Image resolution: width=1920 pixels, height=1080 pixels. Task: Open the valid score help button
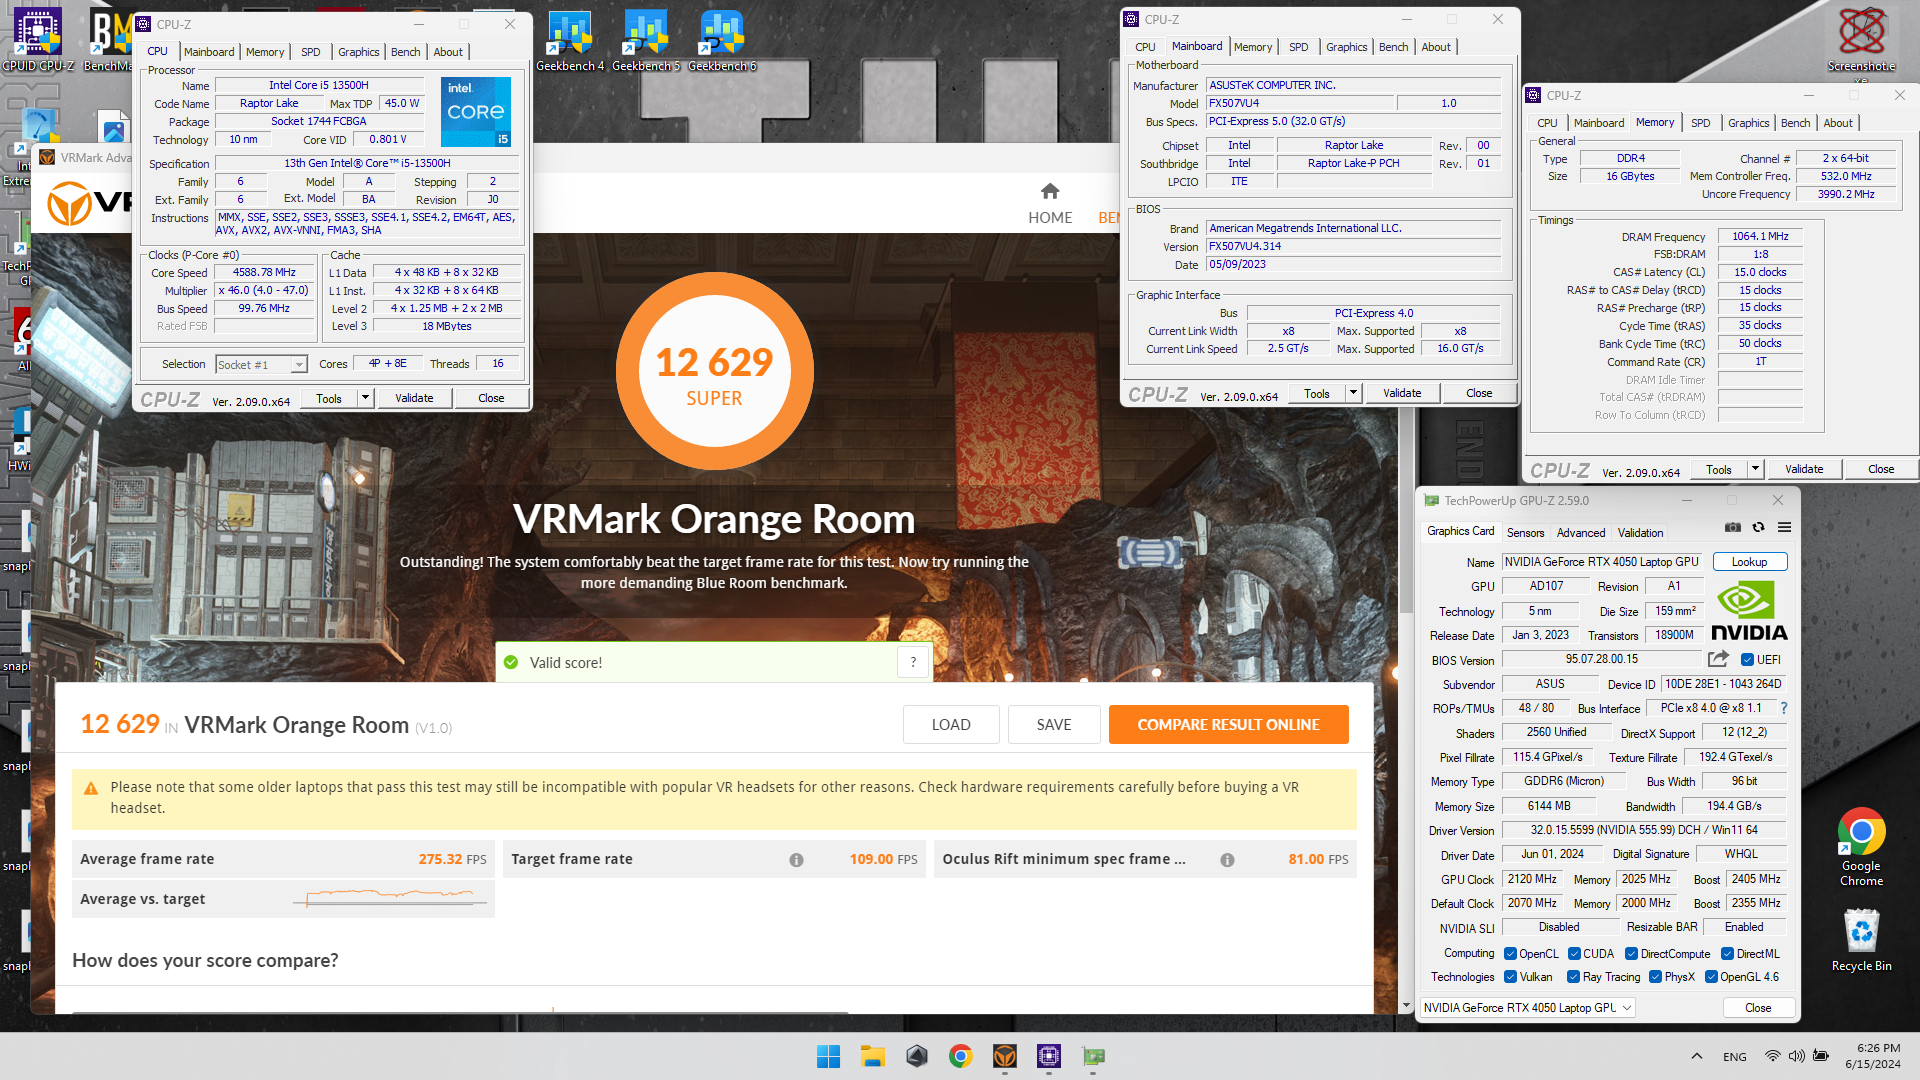pos(913,662)
